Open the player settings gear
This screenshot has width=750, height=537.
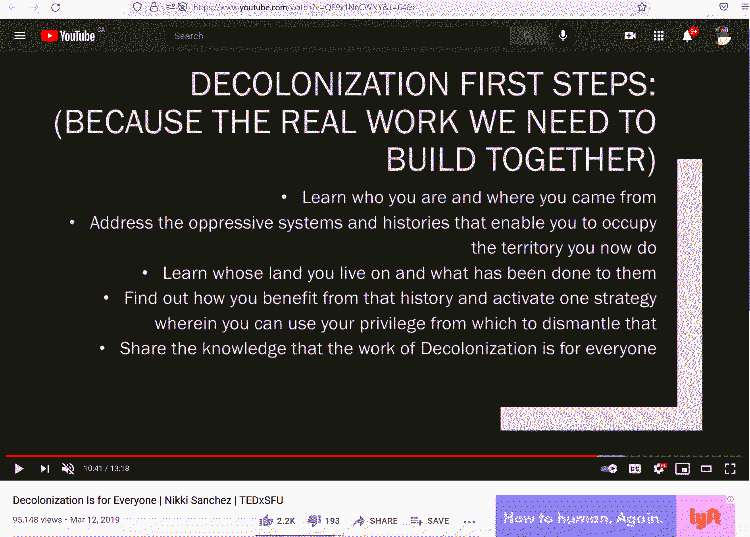(x=659, y=468)
